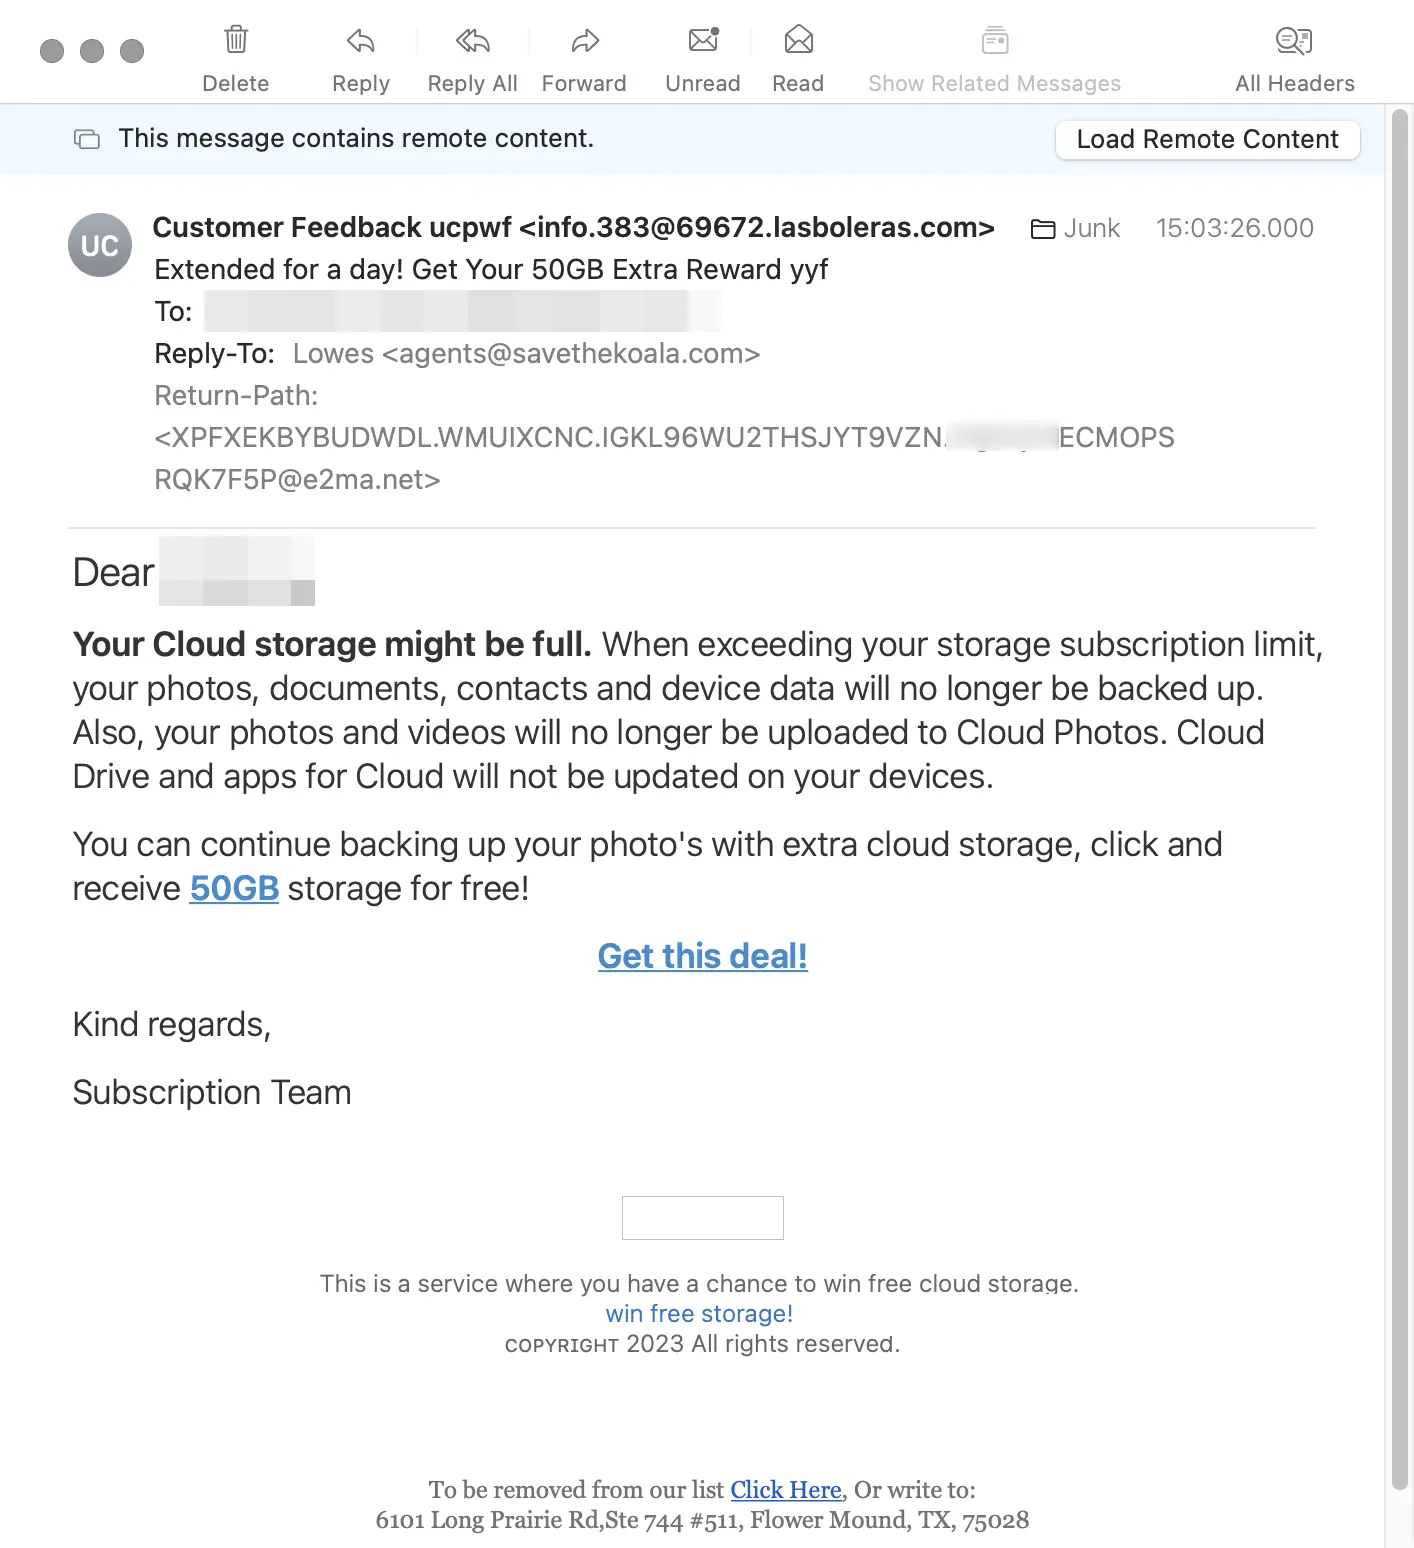Click the Reply All icon
The height and width of the screenshot is (1548, 1414).
472,41
